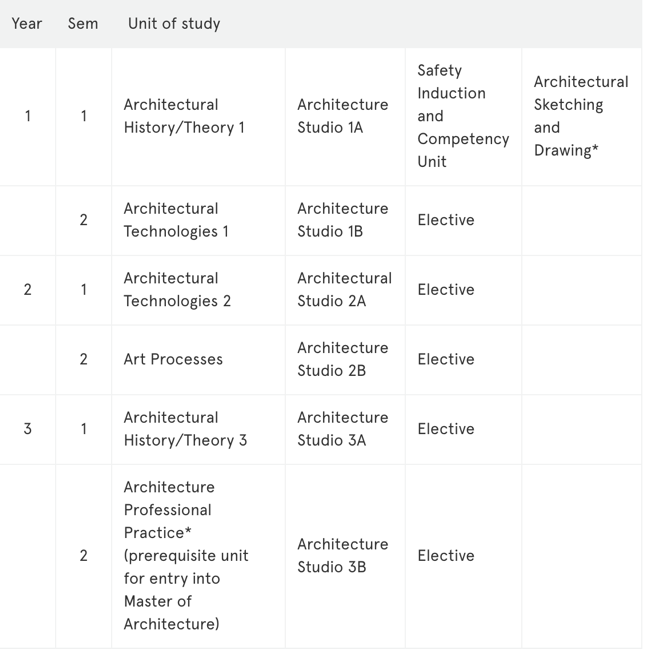Select the Elective beside Architecture Studio 3B
The width and height of the screenshot is (646, 649).
coord(446,556)
